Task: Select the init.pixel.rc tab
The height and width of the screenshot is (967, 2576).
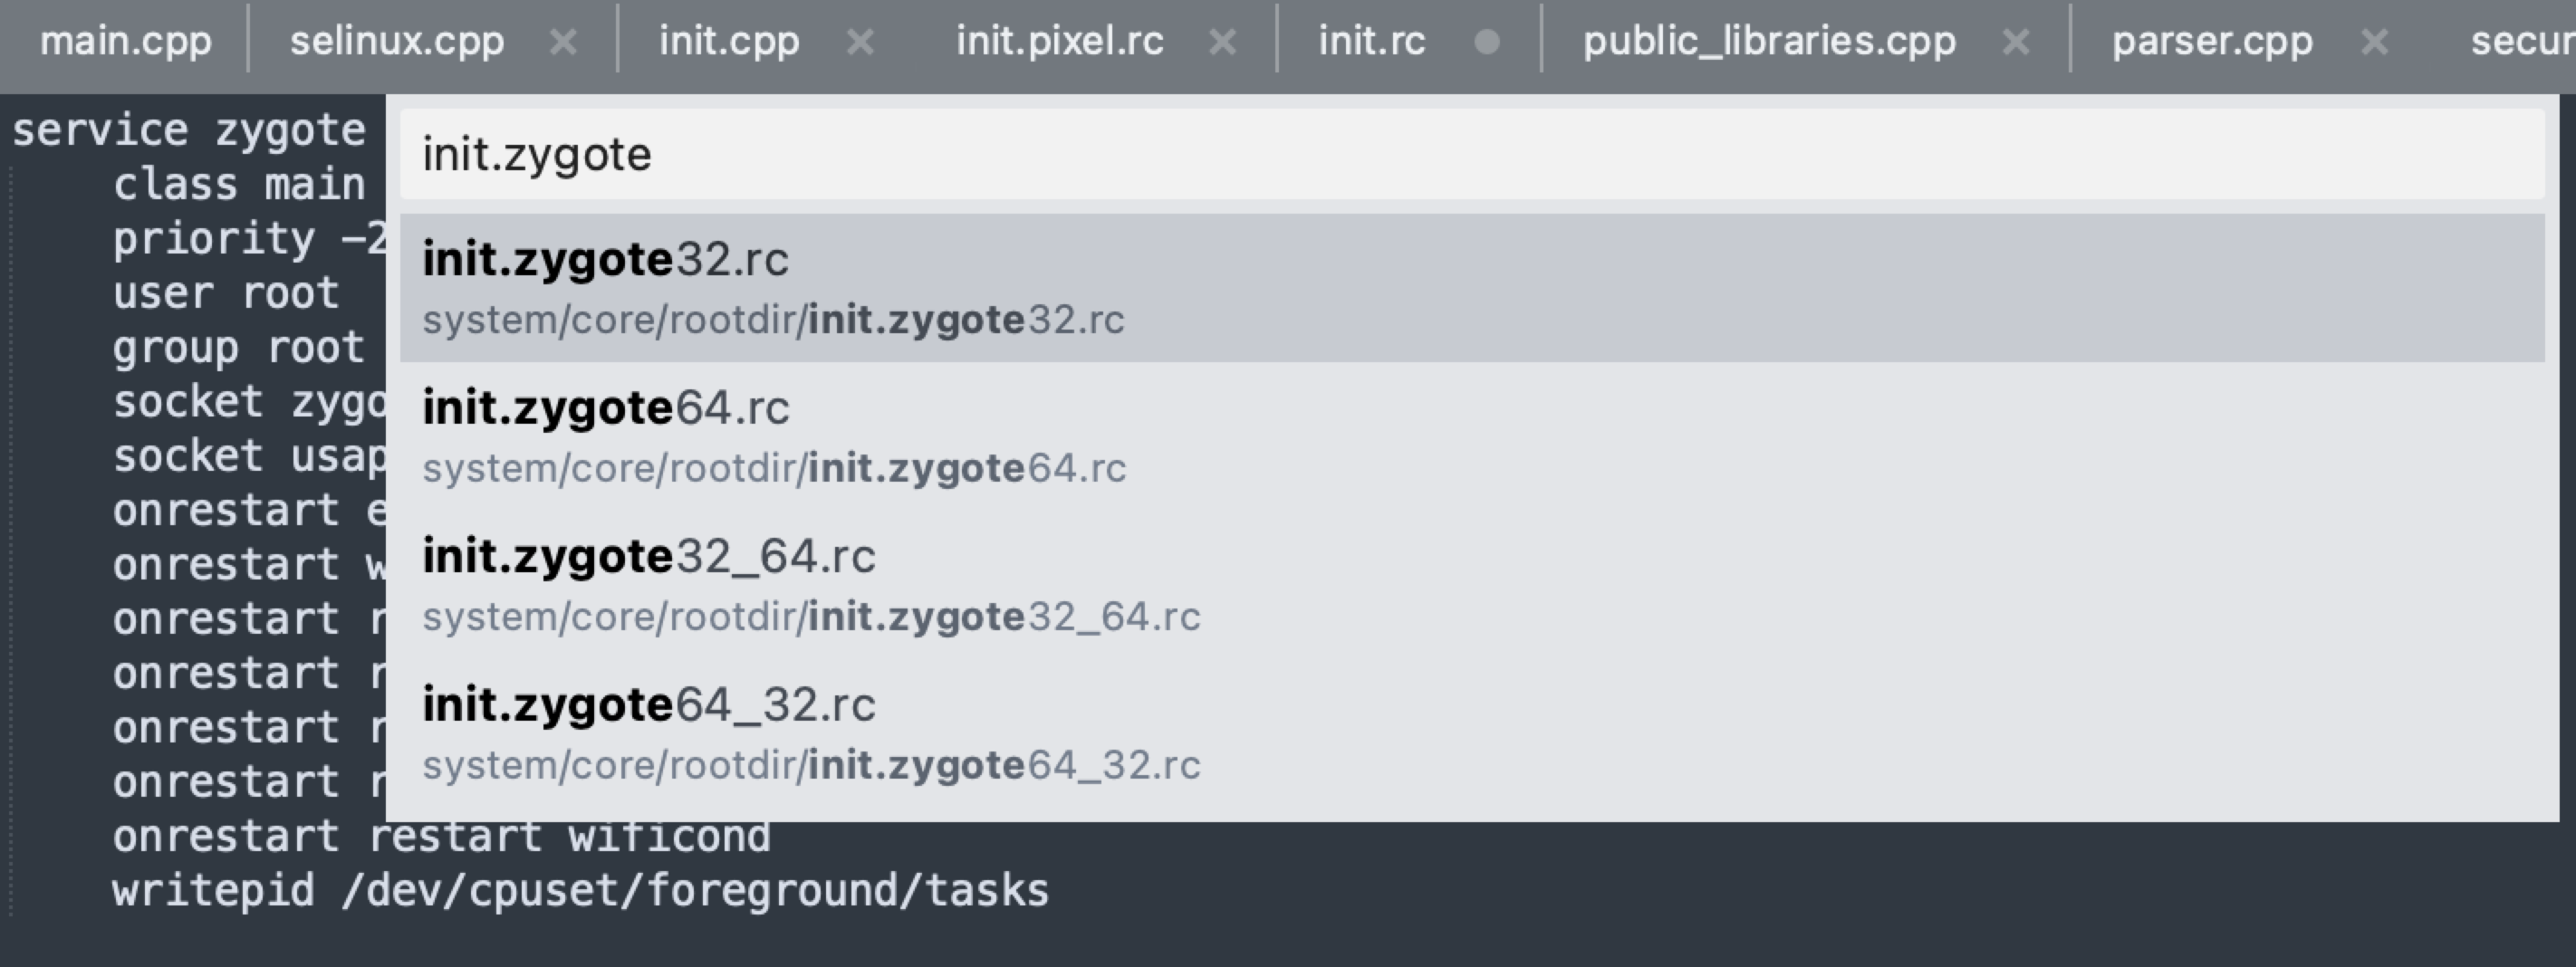Action: 1060,42
